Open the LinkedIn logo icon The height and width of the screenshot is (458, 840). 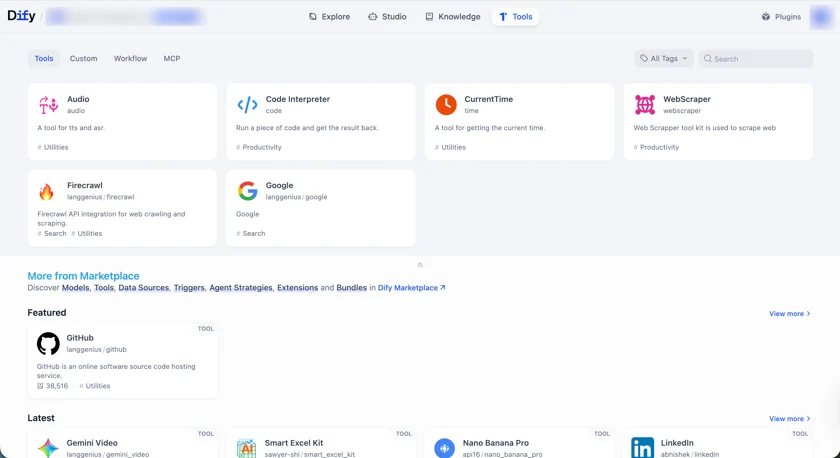[x=642, y=448]
